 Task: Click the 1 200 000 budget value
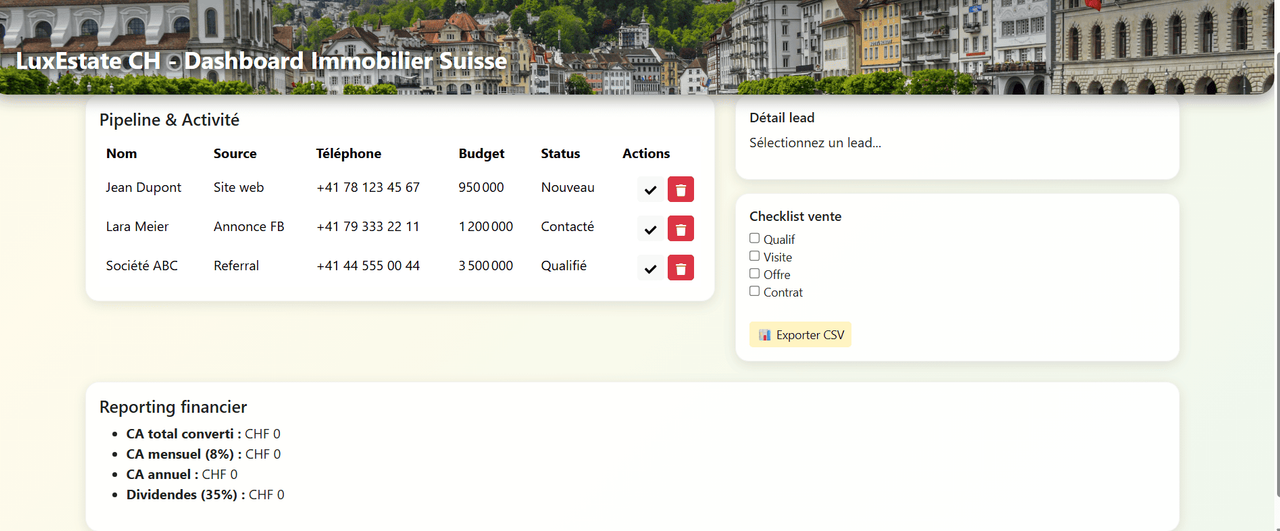click(x=486, y=227)
